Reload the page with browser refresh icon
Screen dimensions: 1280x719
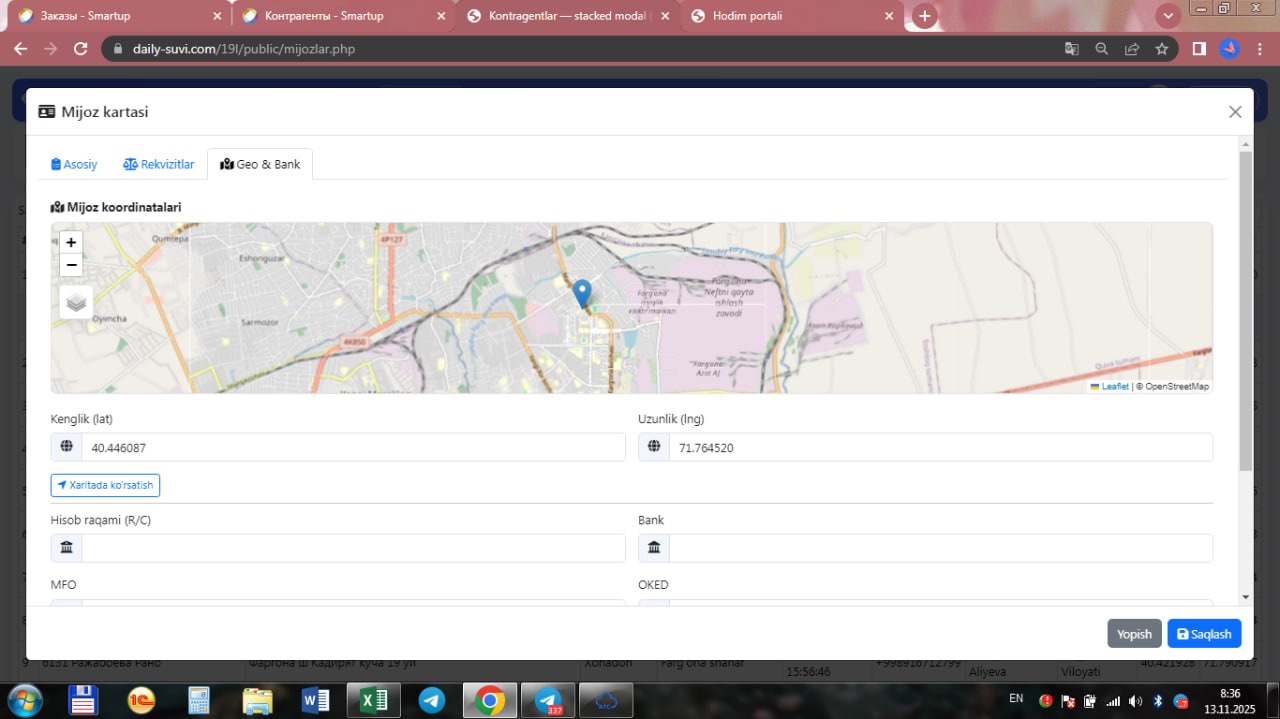coord(82,49)
